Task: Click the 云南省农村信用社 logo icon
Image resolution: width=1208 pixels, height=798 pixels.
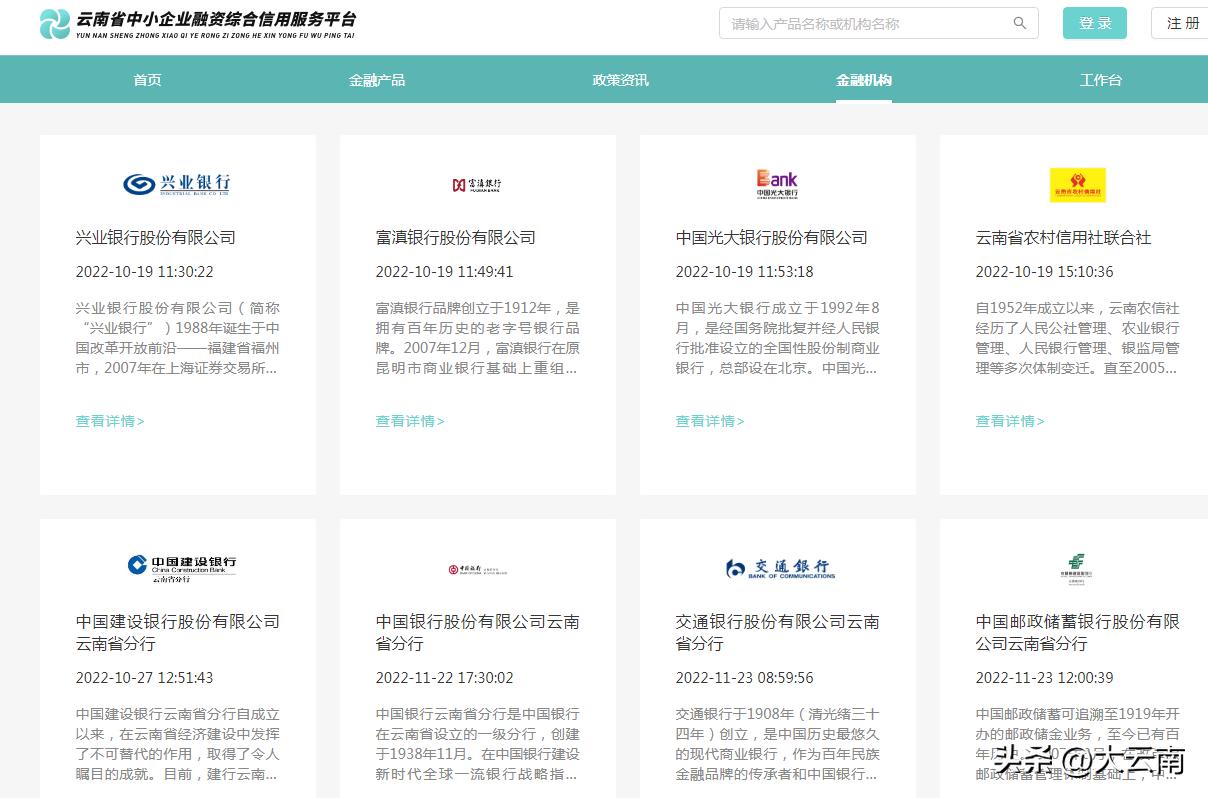Action: (1077, 184)
